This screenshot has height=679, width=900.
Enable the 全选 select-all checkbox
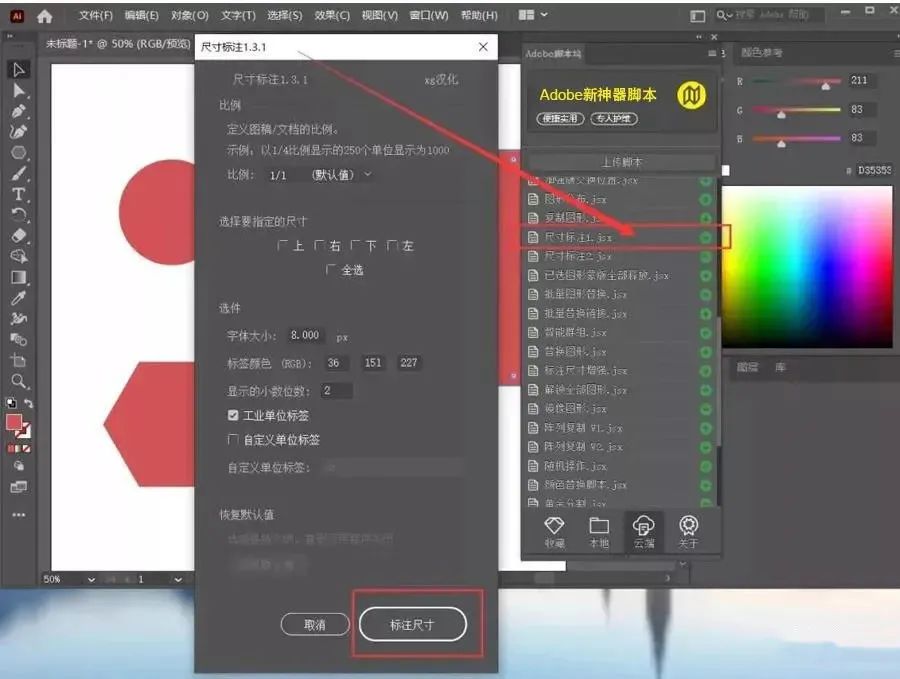[x=332, y=270]
